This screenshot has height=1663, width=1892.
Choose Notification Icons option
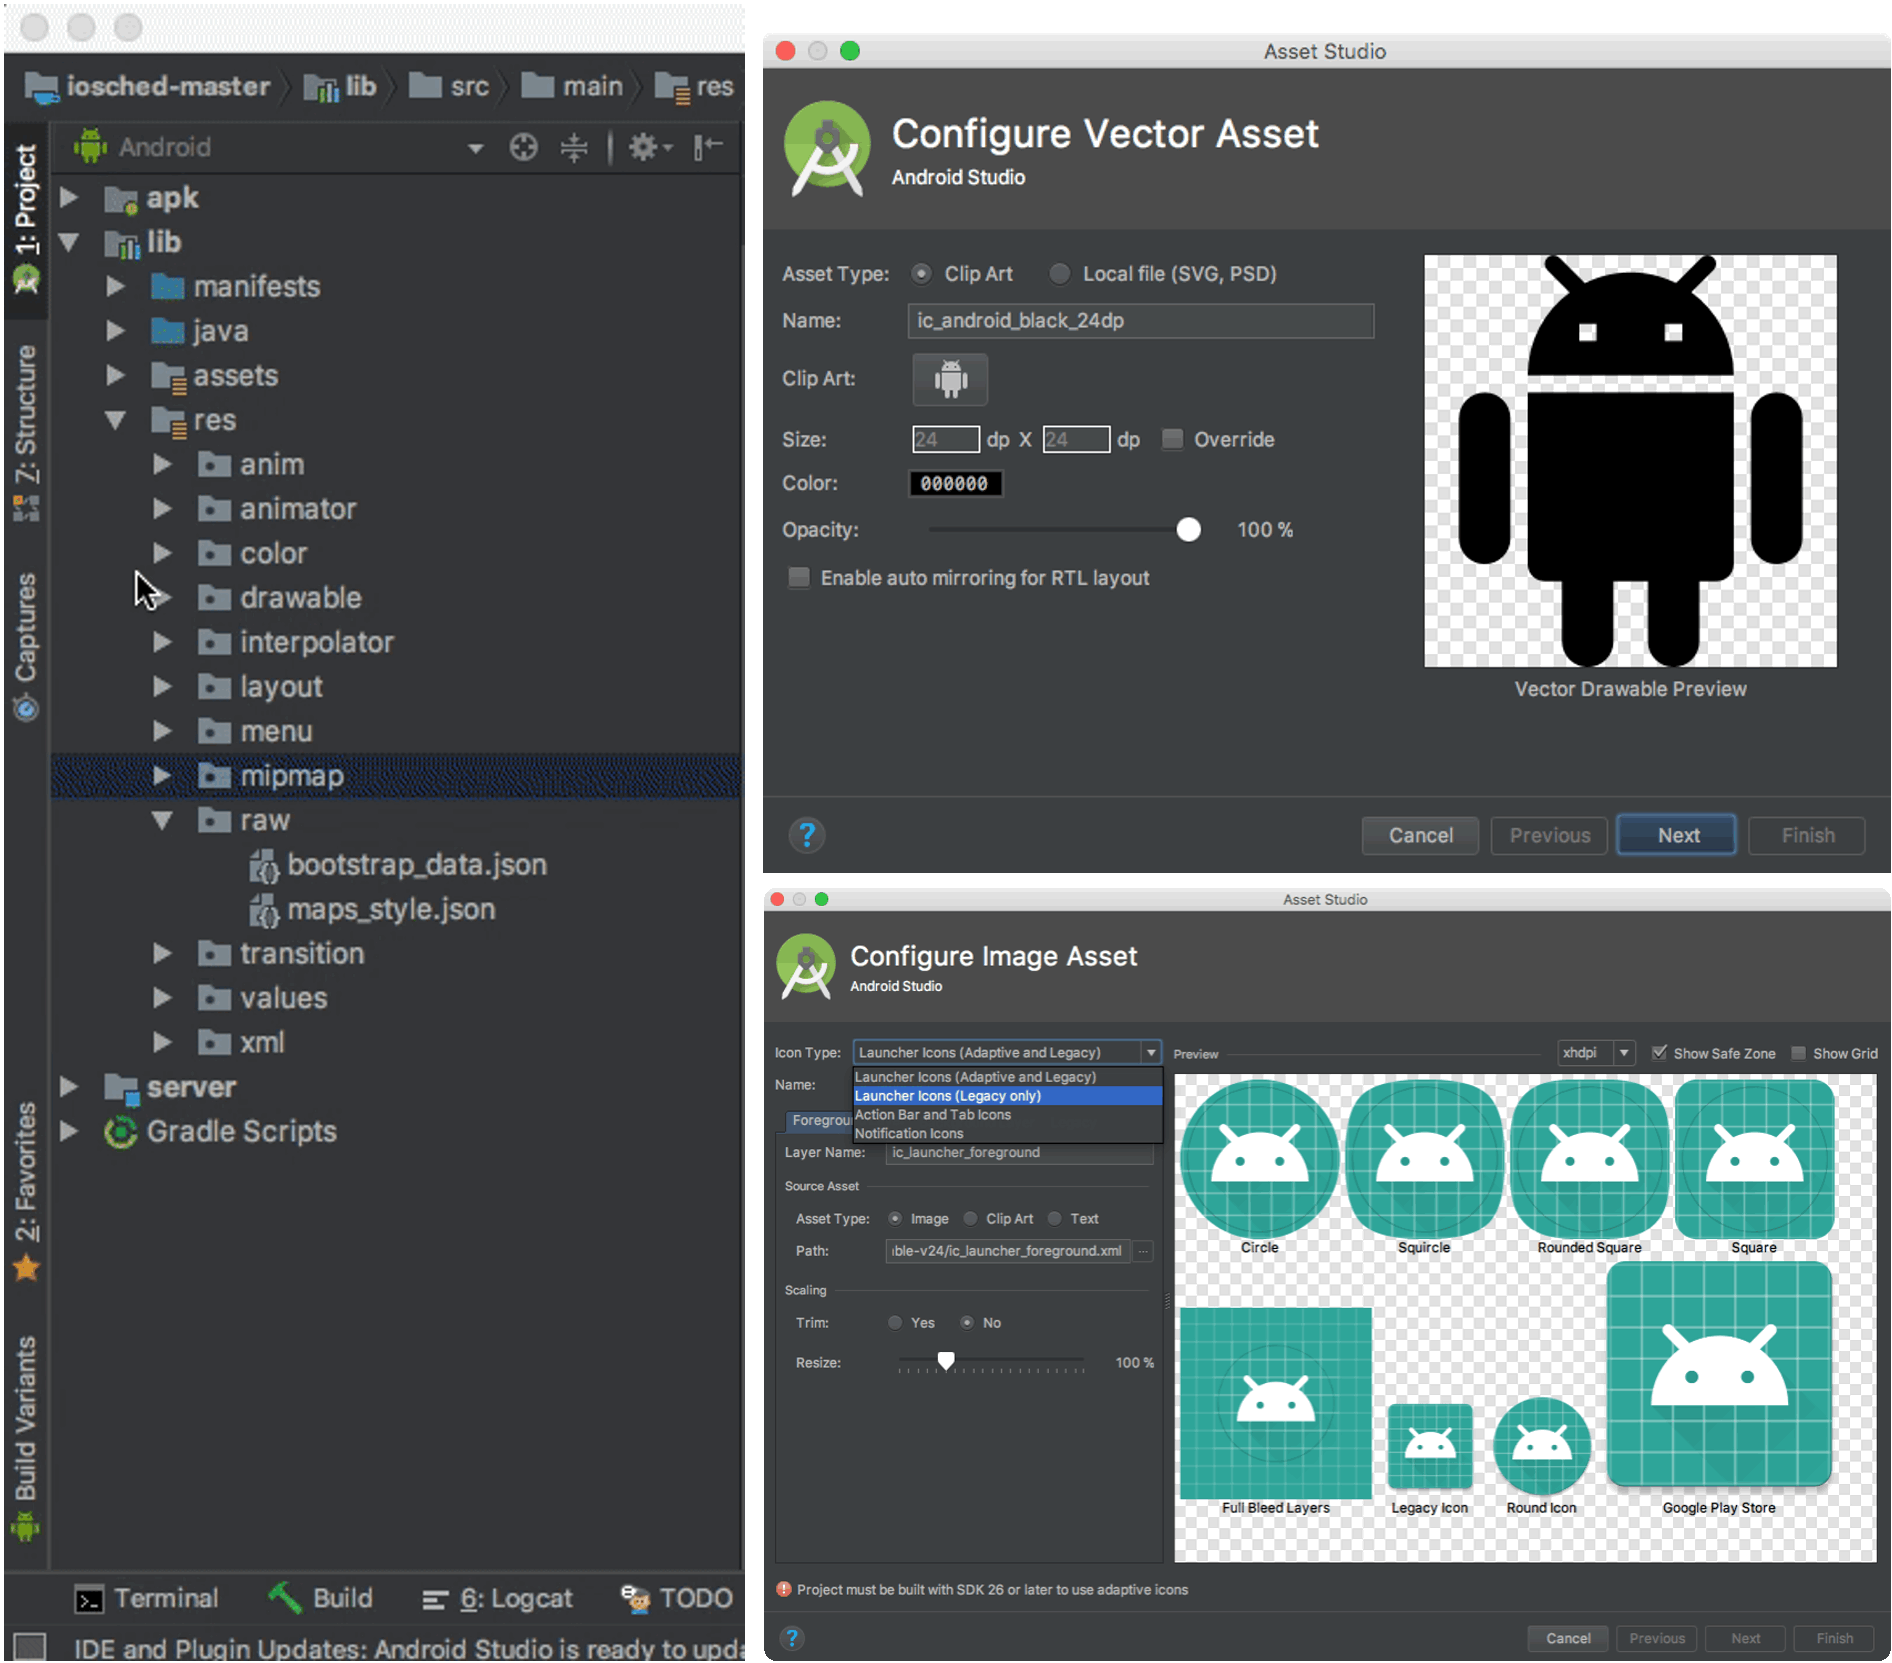point(1007,1133)
